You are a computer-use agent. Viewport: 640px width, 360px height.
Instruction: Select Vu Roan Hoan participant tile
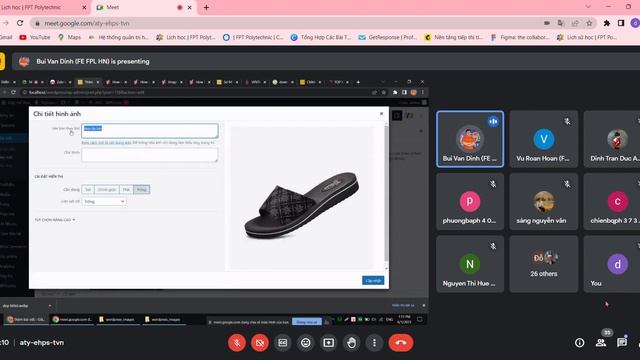tap(544, 139)
